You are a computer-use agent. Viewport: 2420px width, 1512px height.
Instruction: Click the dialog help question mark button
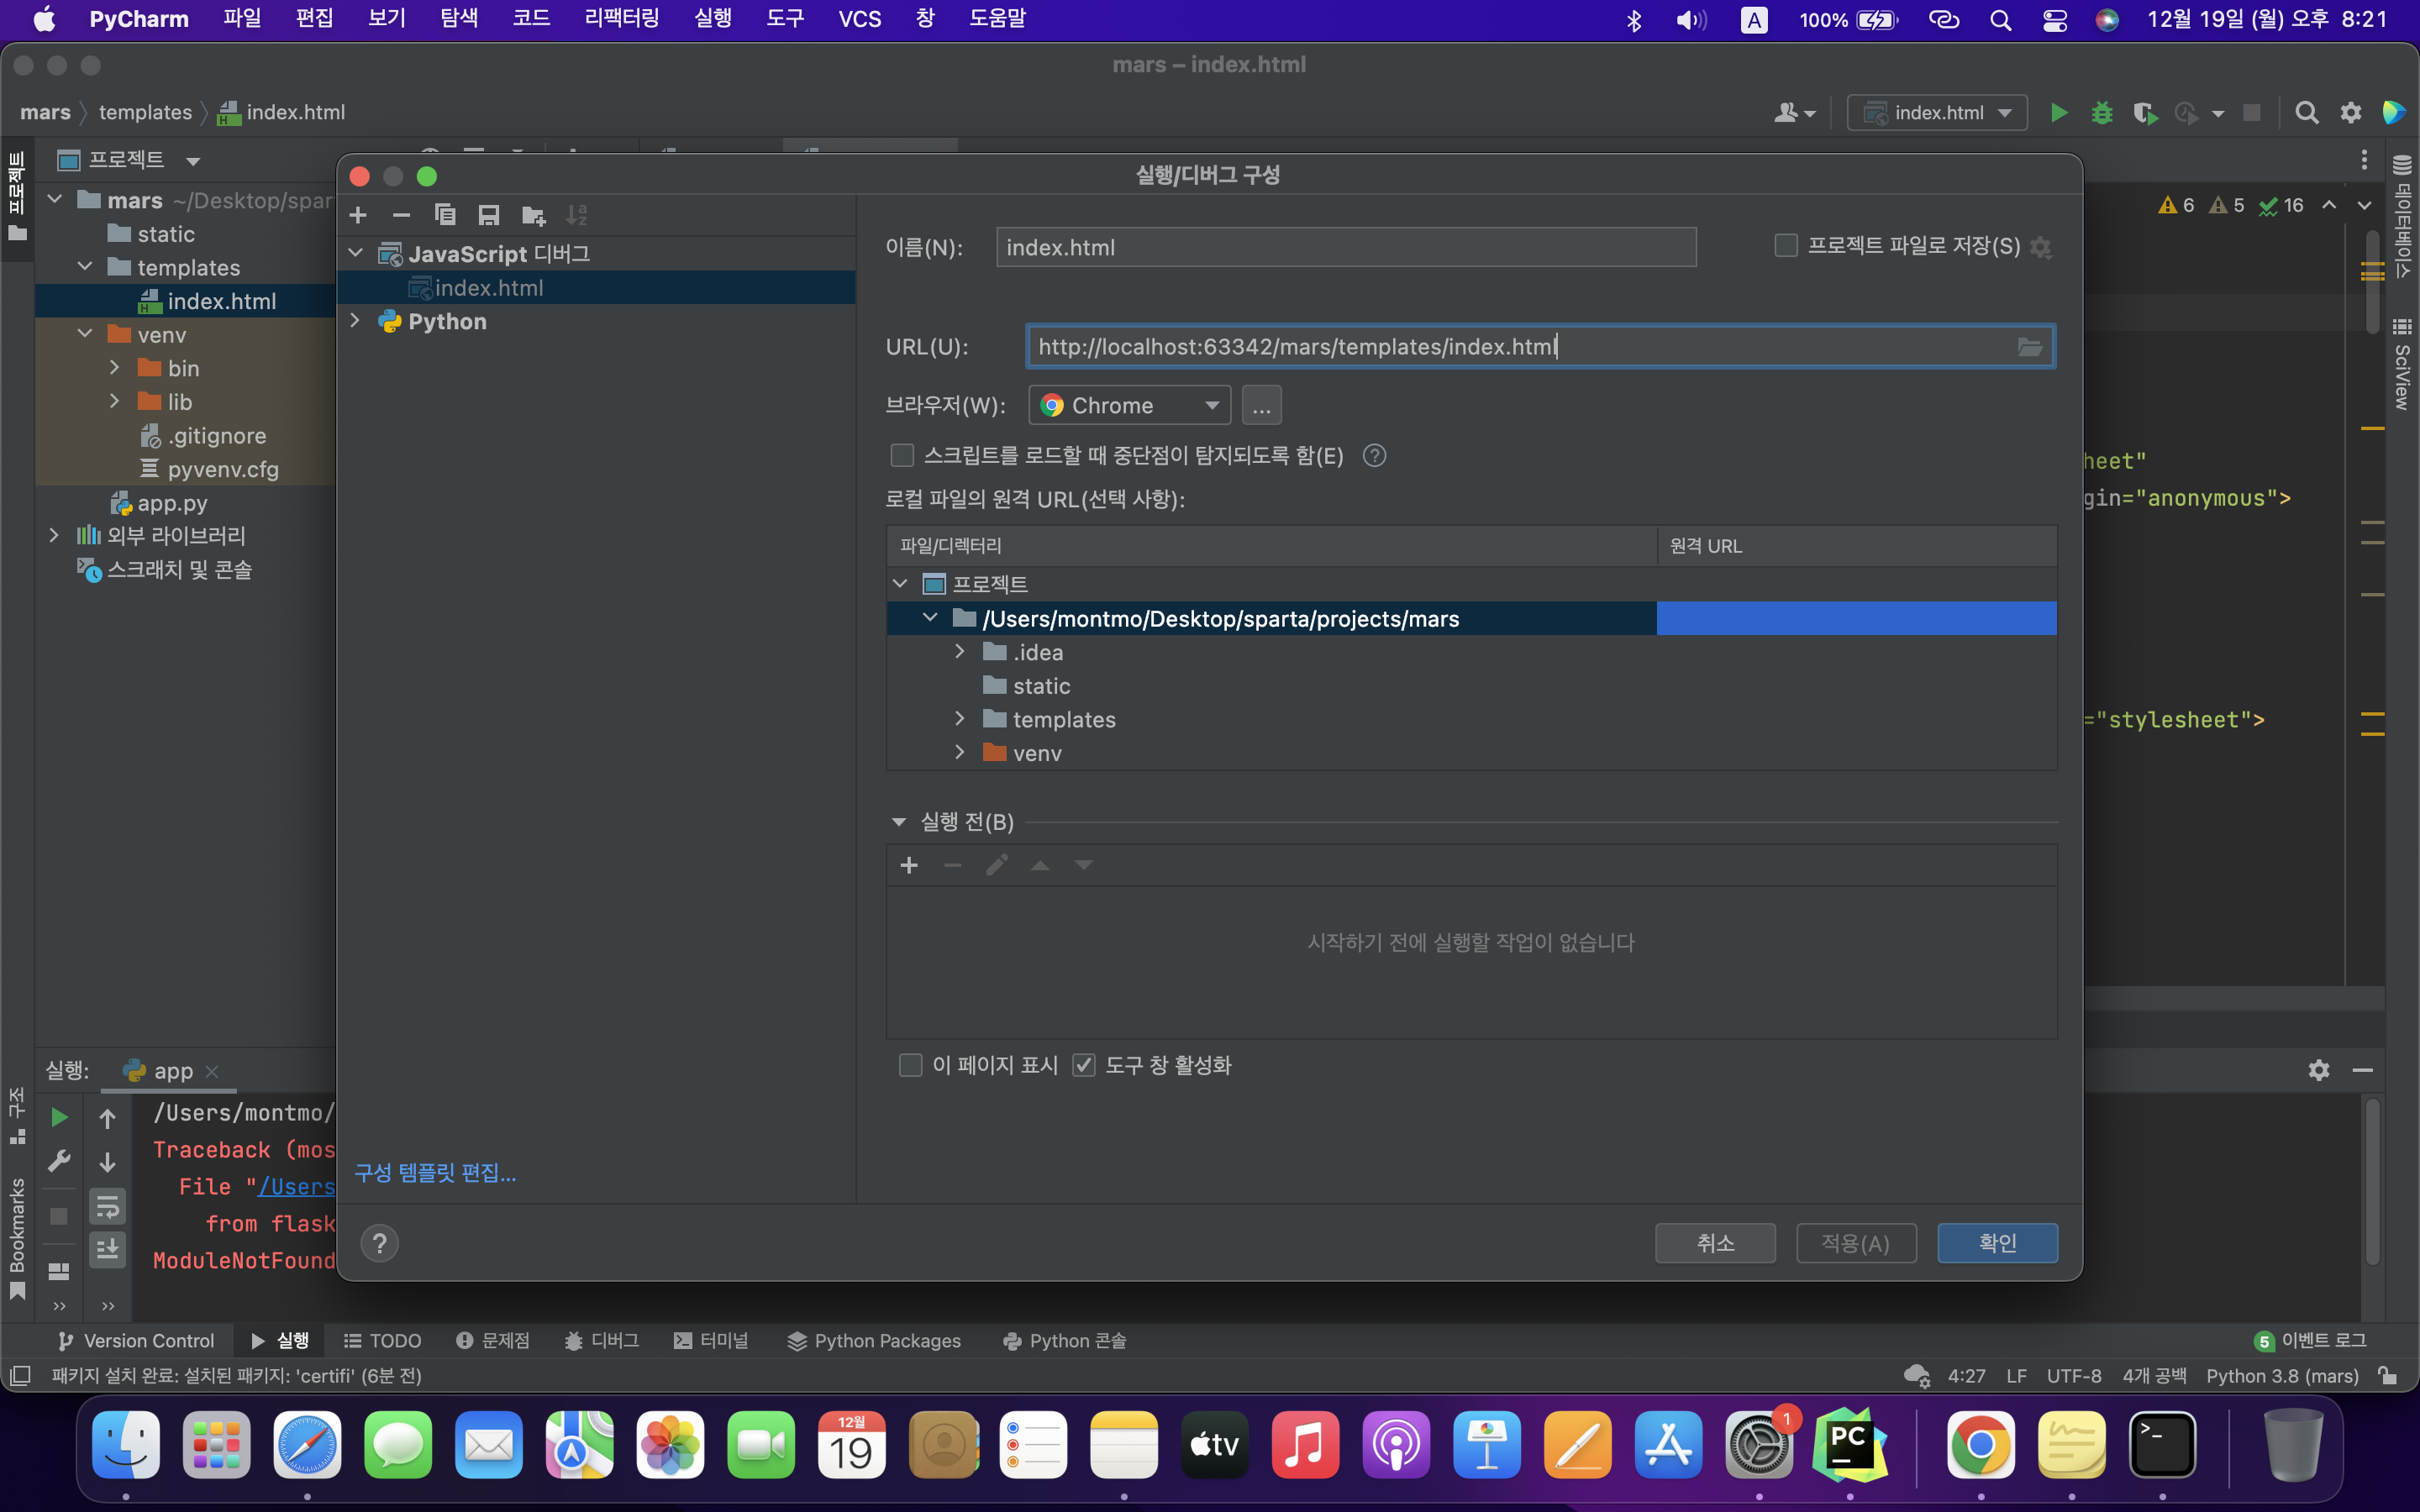click(380, 1243)
